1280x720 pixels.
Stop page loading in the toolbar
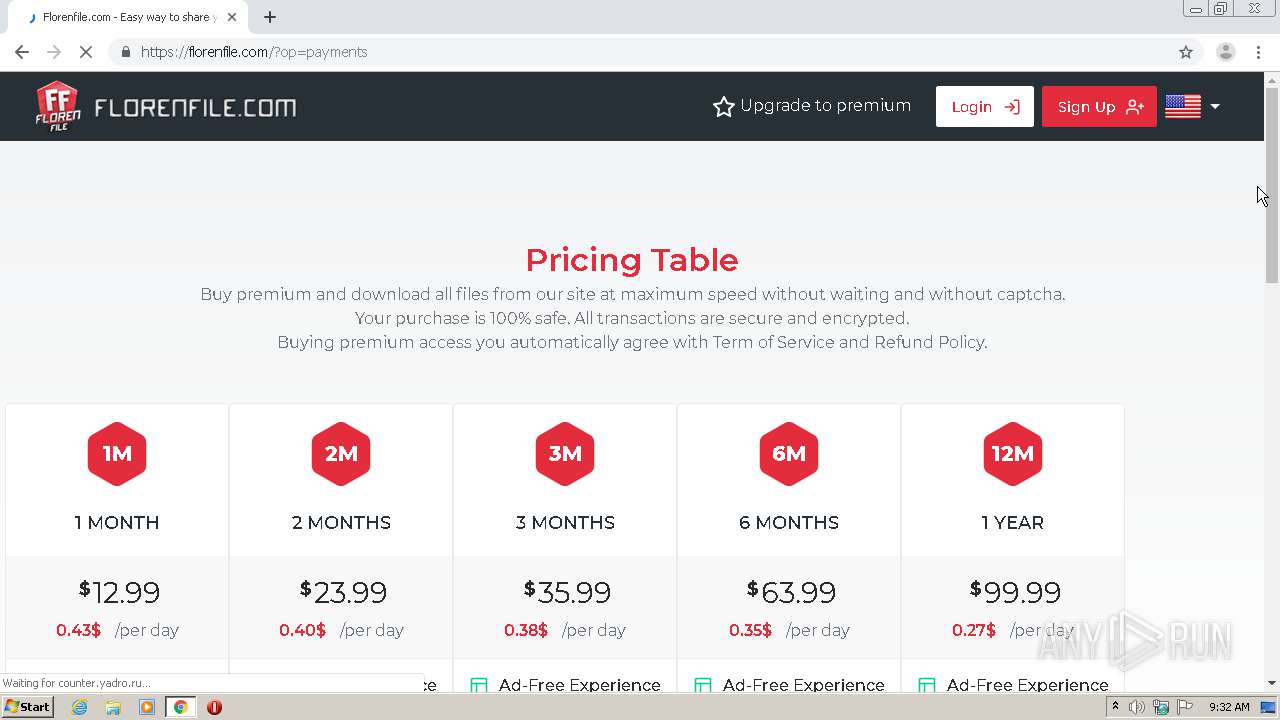tap(86, 52)
